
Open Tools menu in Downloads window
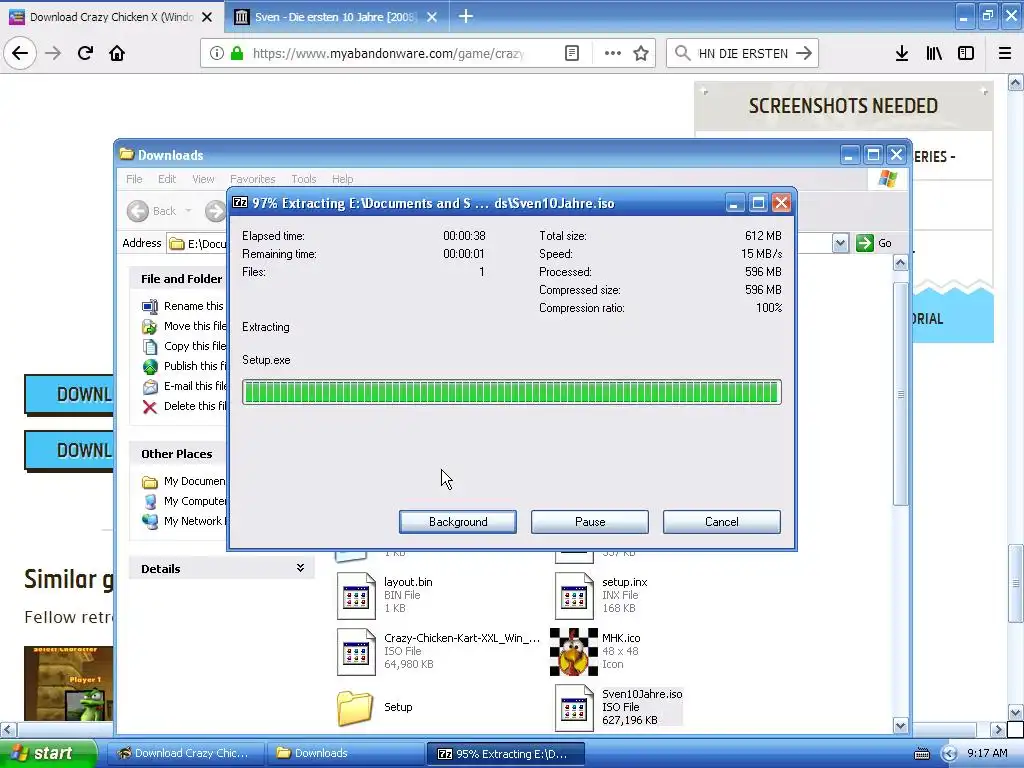click(304, 179)
